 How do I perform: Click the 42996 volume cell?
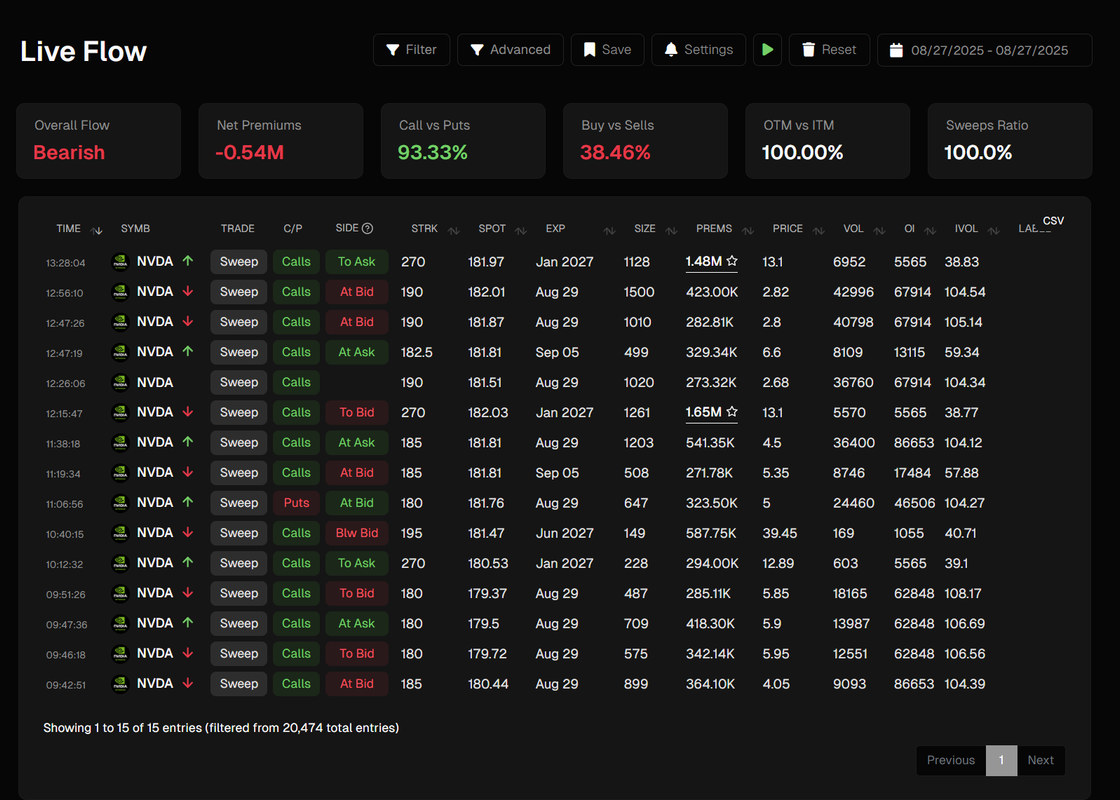(x=853, y=292)
